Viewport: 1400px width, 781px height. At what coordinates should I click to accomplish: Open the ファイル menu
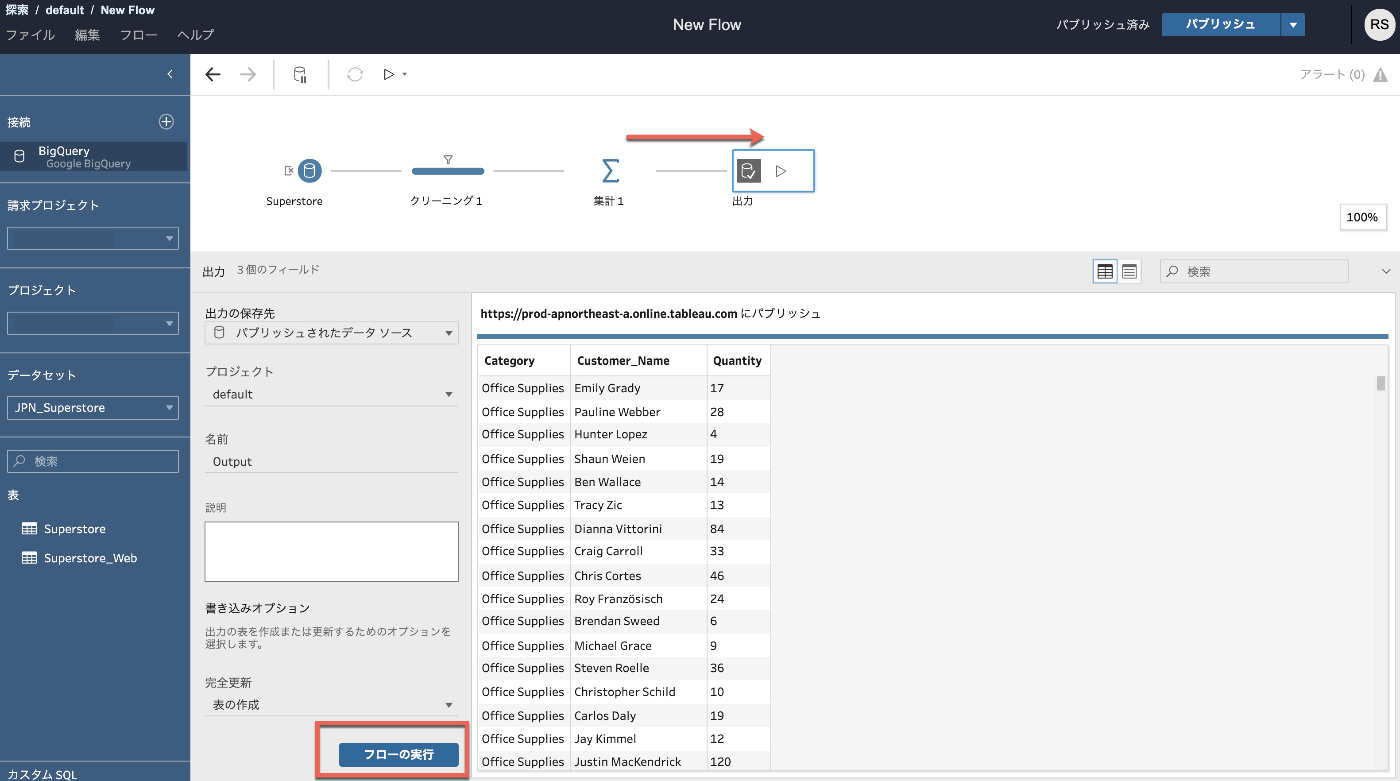(30, 35)
